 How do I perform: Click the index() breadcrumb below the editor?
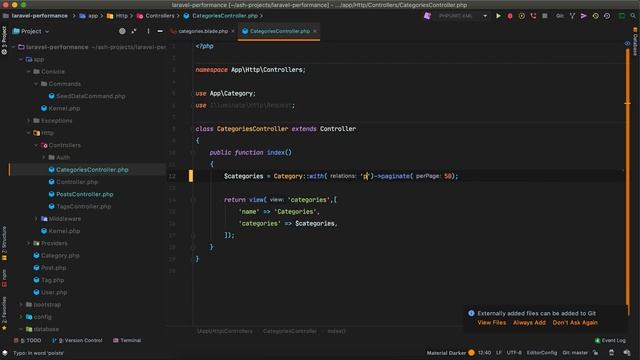point(336,331)
